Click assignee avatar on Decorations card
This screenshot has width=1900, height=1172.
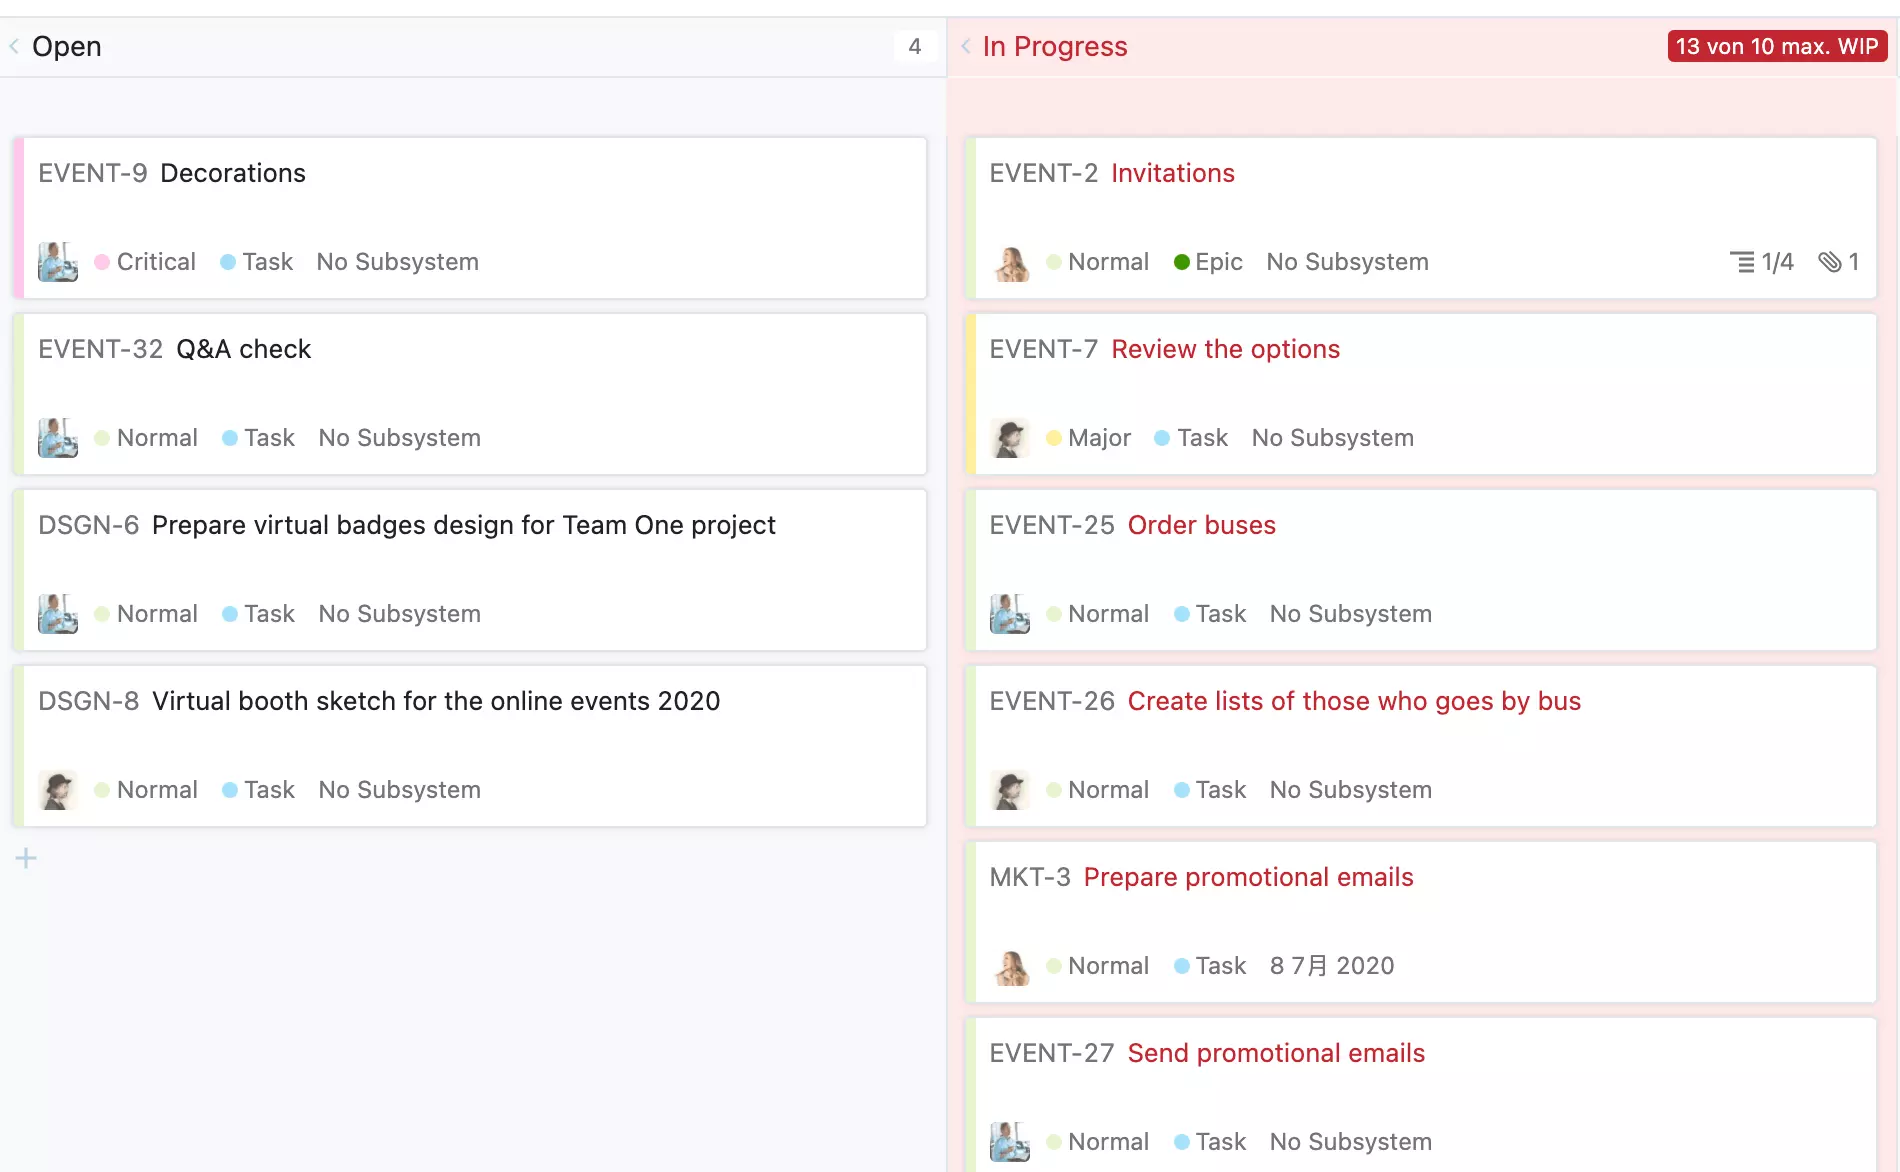coord(58,262)
